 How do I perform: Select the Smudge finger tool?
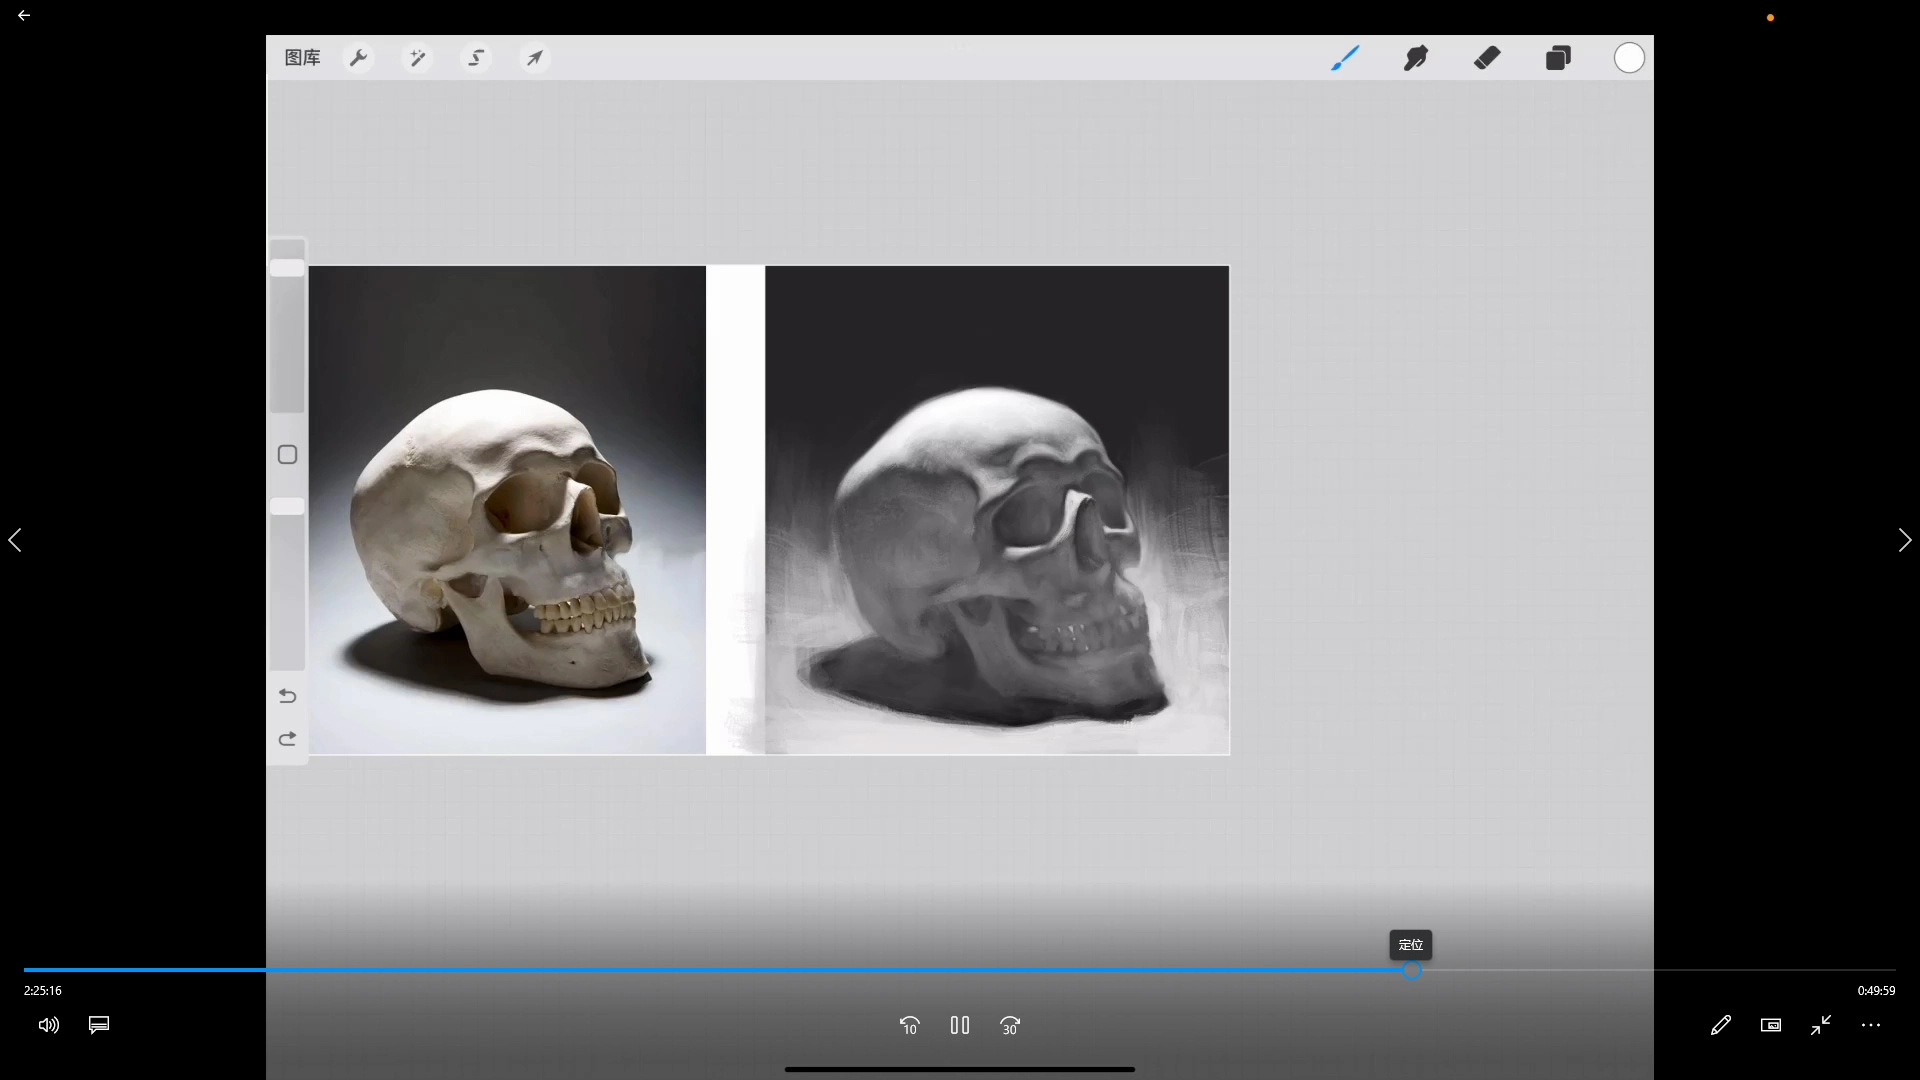pyautogui.click(x=1416, y=58)
